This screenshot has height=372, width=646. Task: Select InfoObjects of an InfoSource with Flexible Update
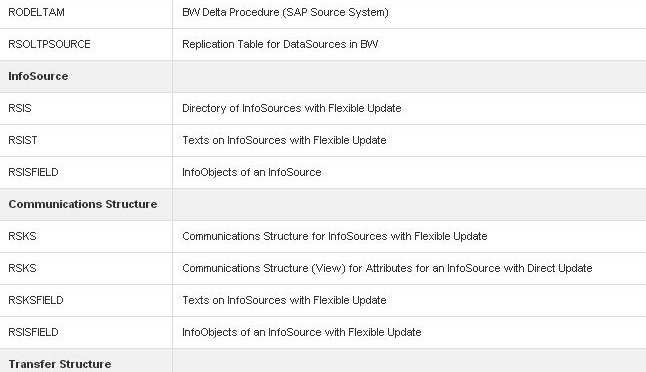click(x=302, y=332)
